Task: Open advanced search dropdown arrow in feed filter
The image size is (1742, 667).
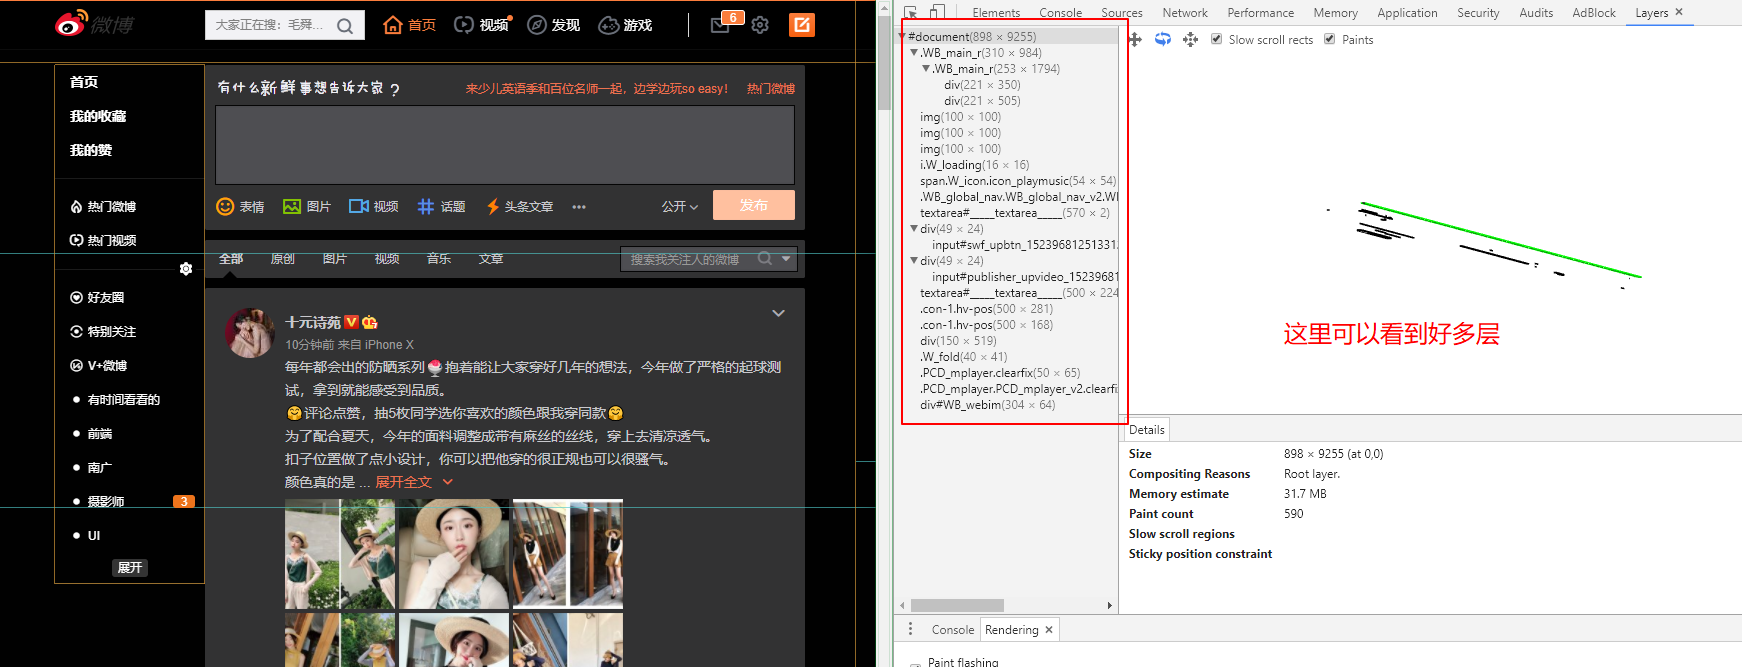Action: click(787, 258)
